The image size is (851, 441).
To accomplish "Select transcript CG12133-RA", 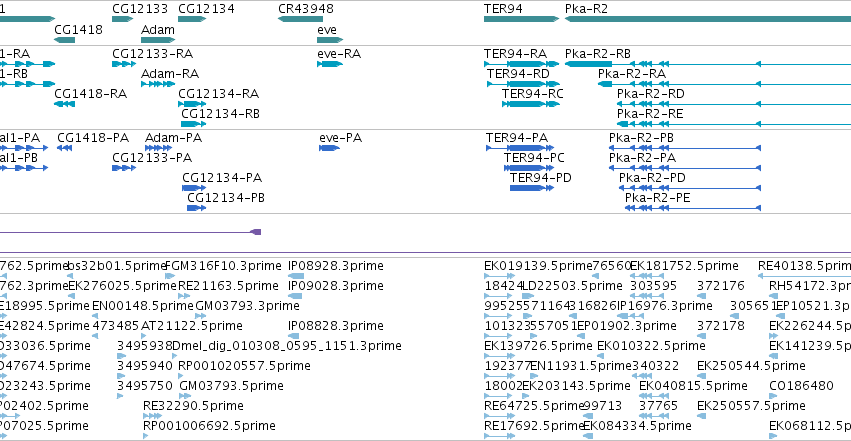I will point(124,64).
